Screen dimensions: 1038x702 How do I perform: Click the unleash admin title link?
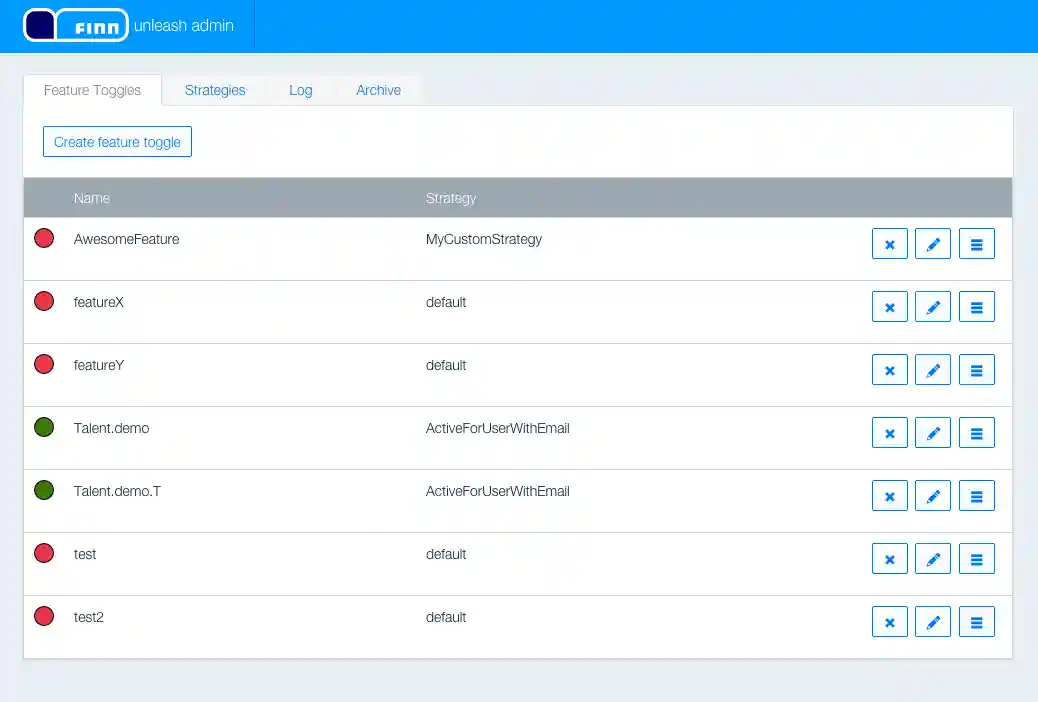pos(184,25)
